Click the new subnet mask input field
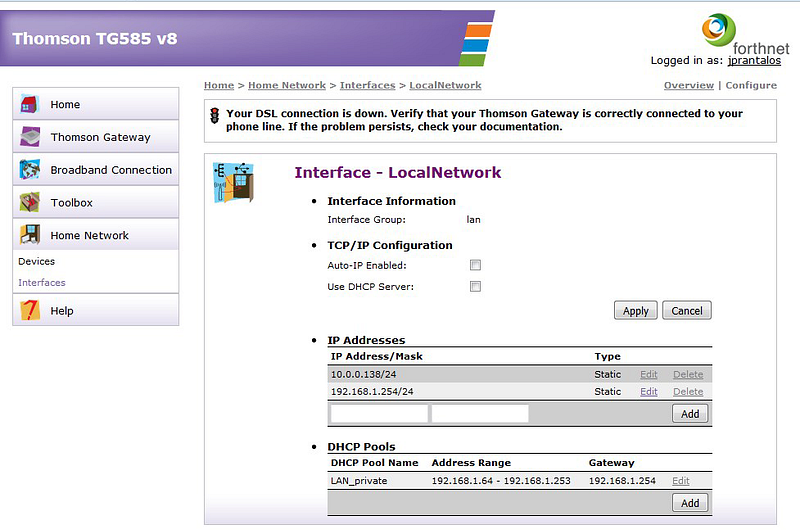The height and width of the screenshot is (530, 800). pos(480,414)
